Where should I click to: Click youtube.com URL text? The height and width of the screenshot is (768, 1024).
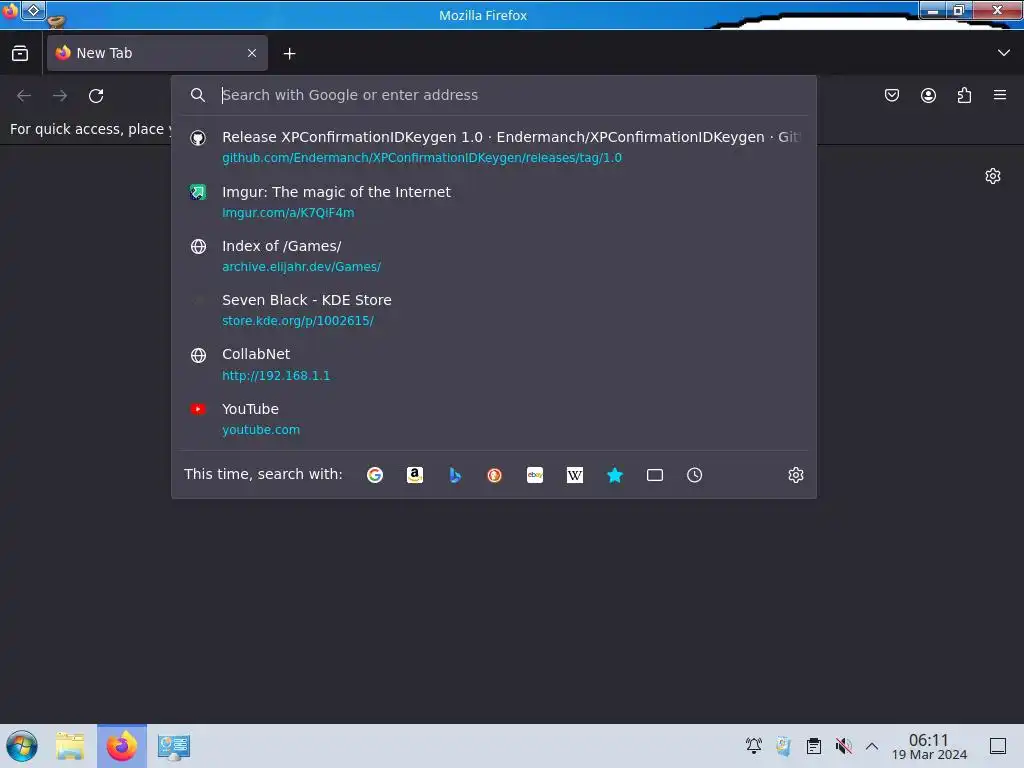pyautogui.click(x=261, y=430)
